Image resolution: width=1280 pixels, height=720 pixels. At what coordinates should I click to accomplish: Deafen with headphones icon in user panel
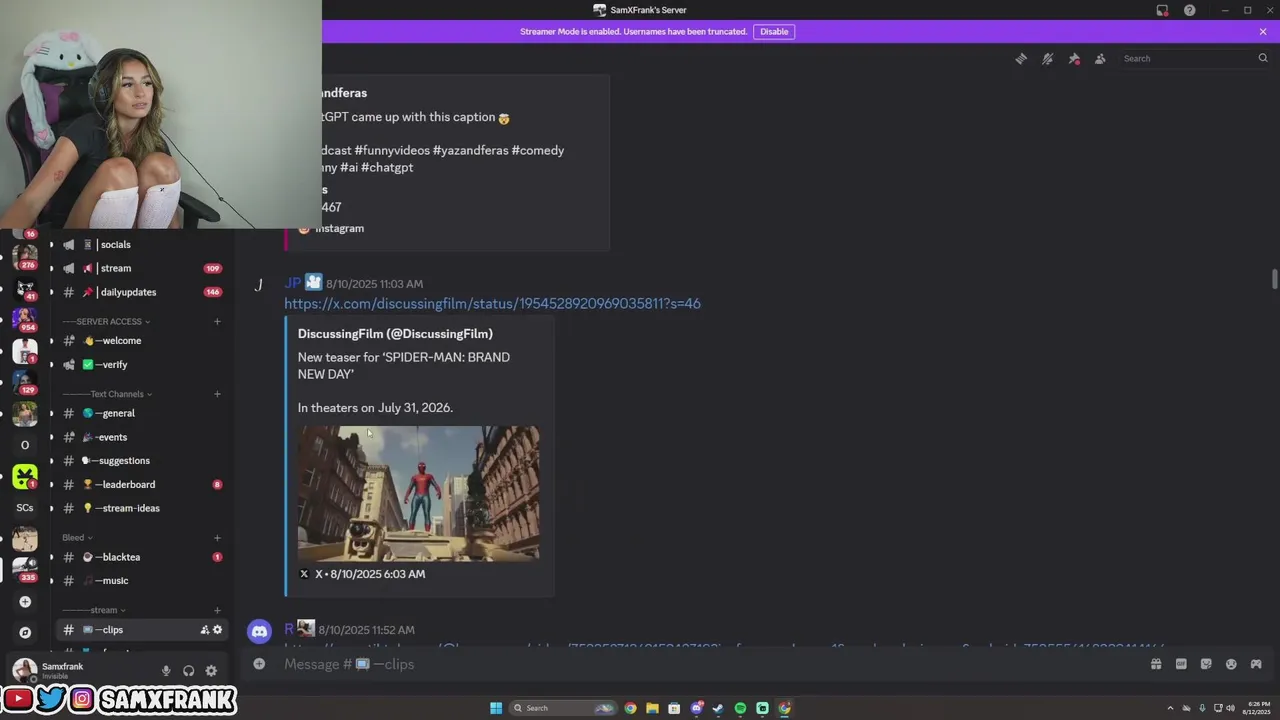pos(188,671)
